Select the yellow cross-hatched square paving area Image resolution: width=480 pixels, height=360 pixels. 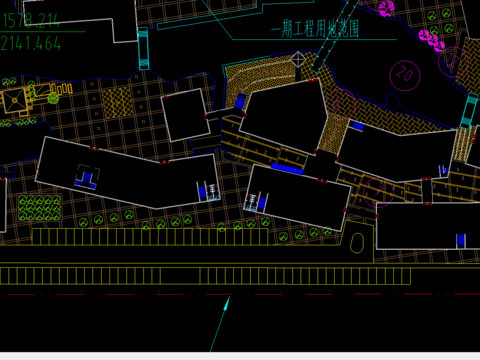click(x=117, y=103)
